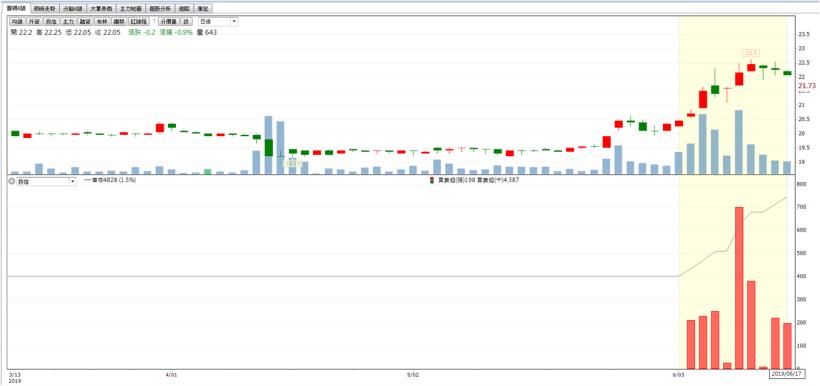Viewport: 820px width, 386px height.
Task: Toggle the 均線 moving average indicator
Action: pyautogui.click(x=17, y=21)
